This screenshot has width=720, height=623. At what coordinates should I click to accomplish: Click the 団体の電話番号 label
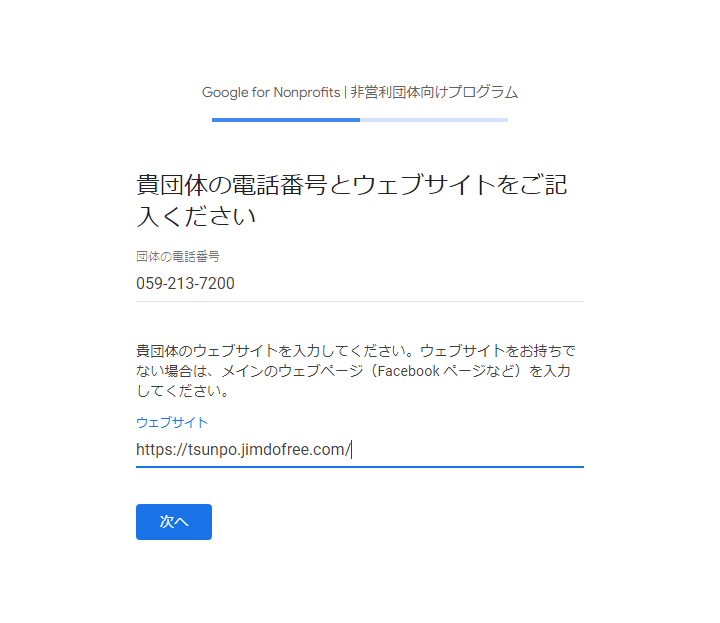pos(178,256)
